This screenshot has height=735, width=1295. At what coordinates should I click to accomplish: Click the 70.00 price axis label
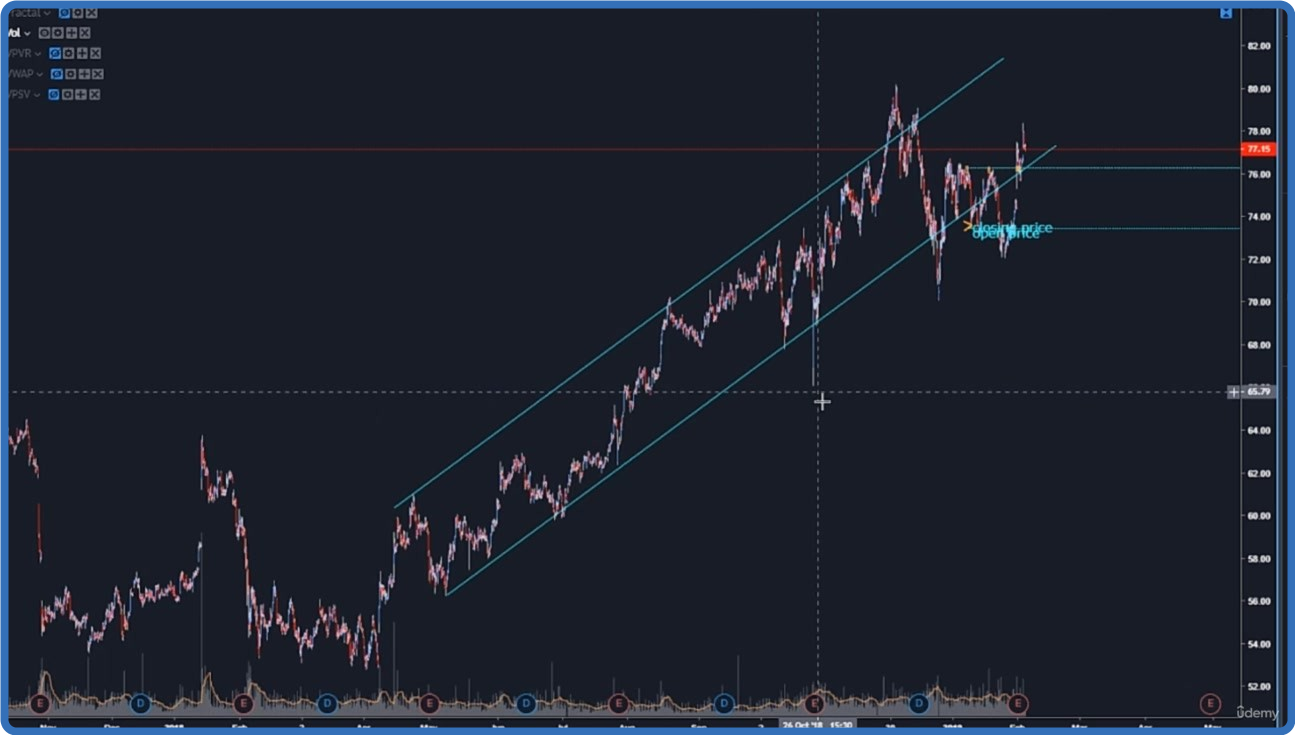1258,302
